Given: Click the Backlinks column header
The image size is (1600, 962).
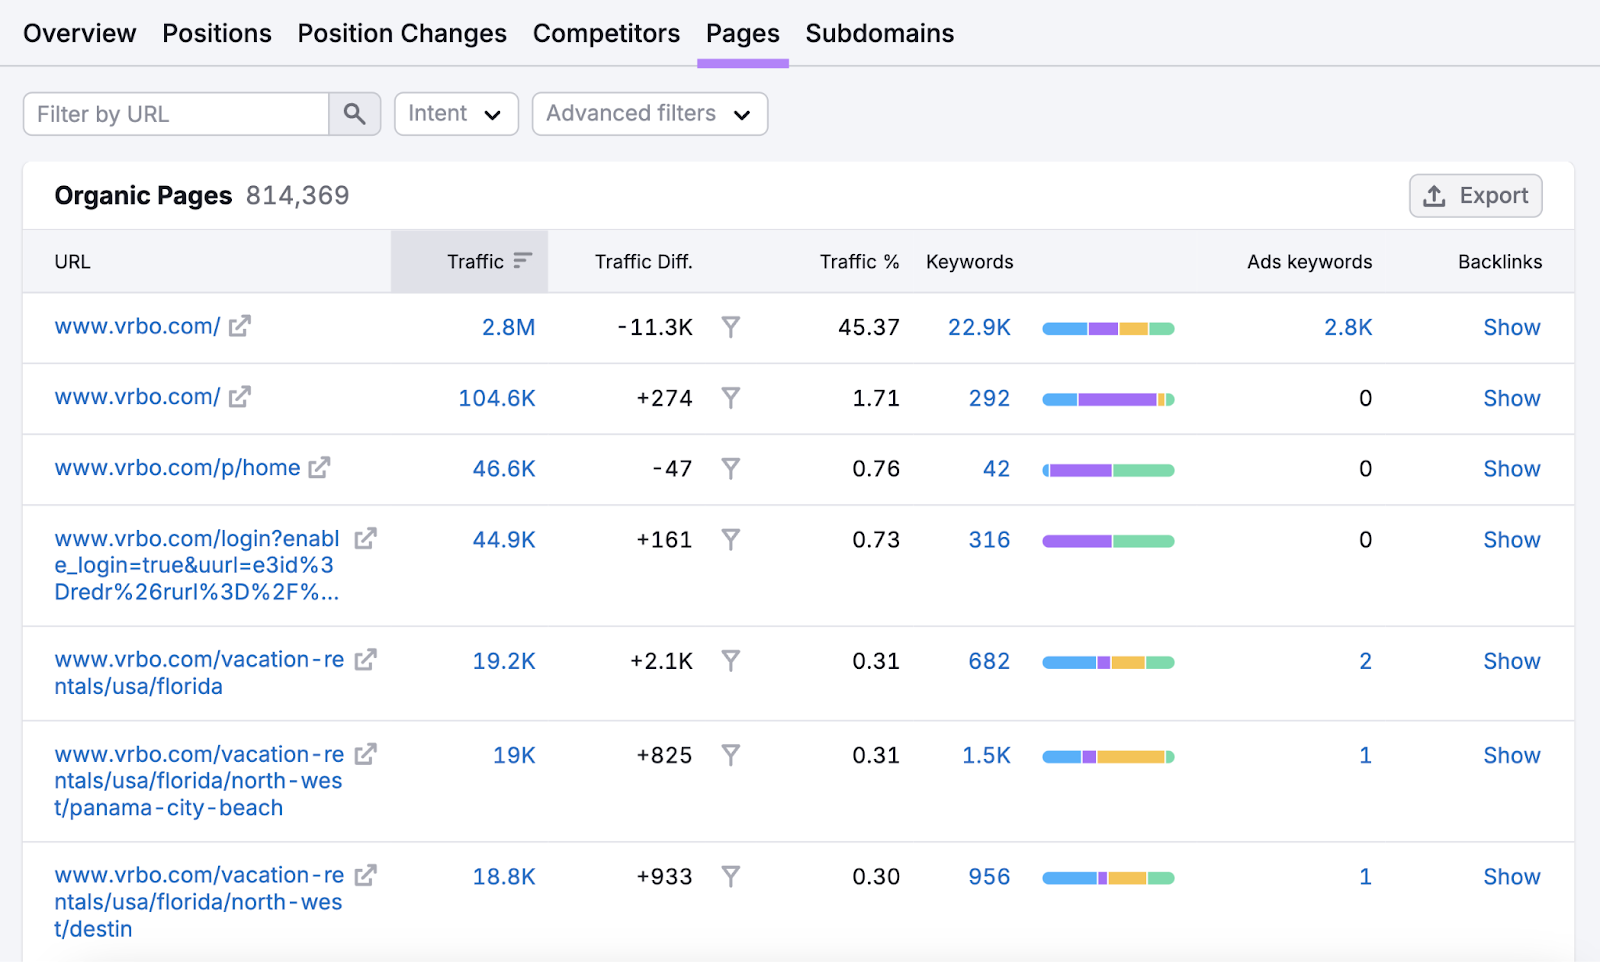Looking at the screenshot, I should pyautogui.click(x=1500, y=262).
